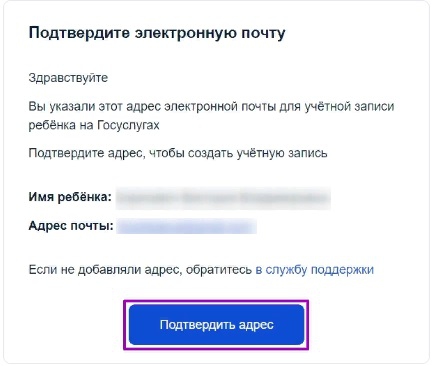This screenshot has height=366, width=433.
Task: Click the blue Подтвердить адрес button
Action: pyautogui.click(x=217, y=324)
